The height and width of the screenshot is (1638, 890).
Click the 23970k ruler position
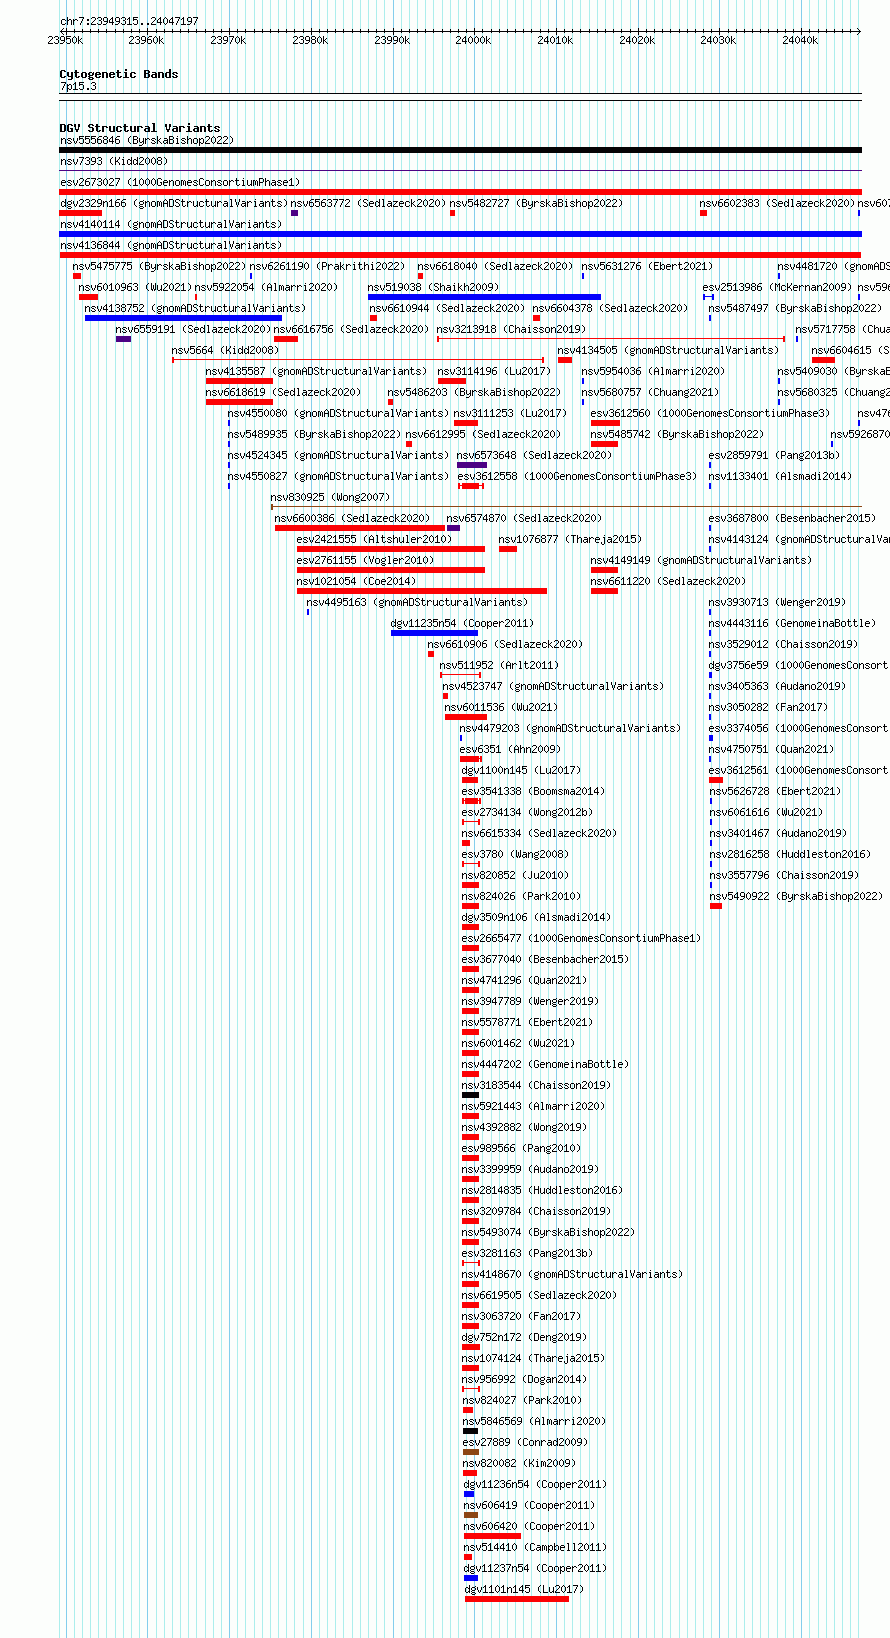228,40
